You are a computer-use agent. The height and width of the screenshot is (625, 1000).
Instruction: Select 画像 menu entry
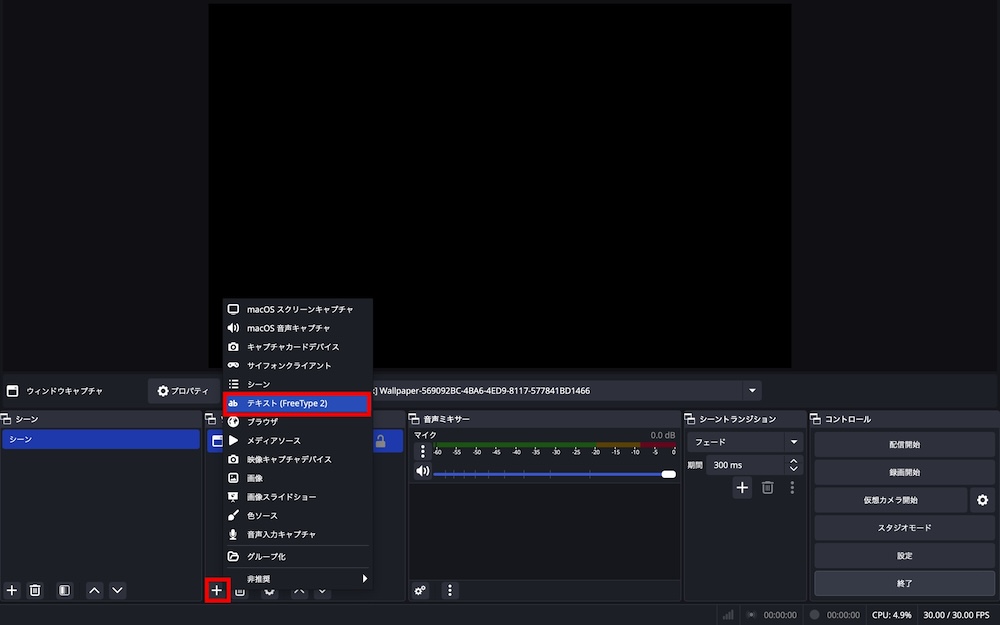point(298,478)
